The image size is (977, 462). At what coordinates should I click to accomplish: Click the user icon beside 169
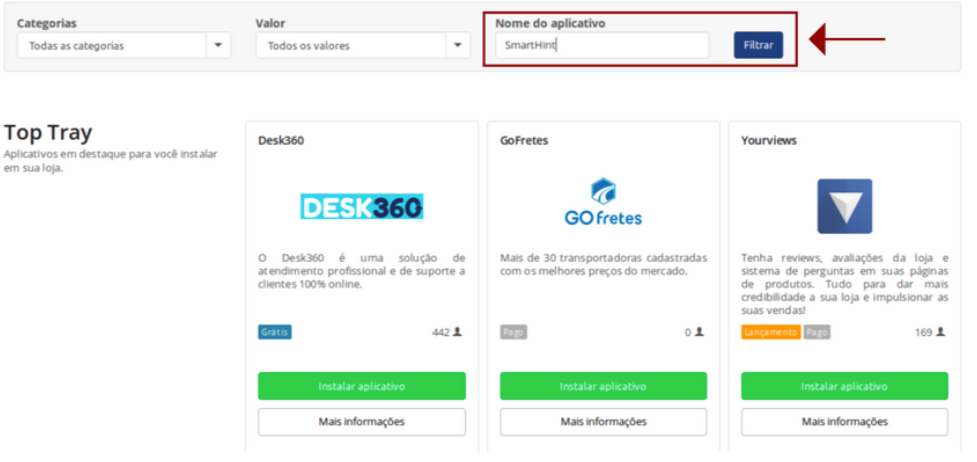(x=940, y=332)
